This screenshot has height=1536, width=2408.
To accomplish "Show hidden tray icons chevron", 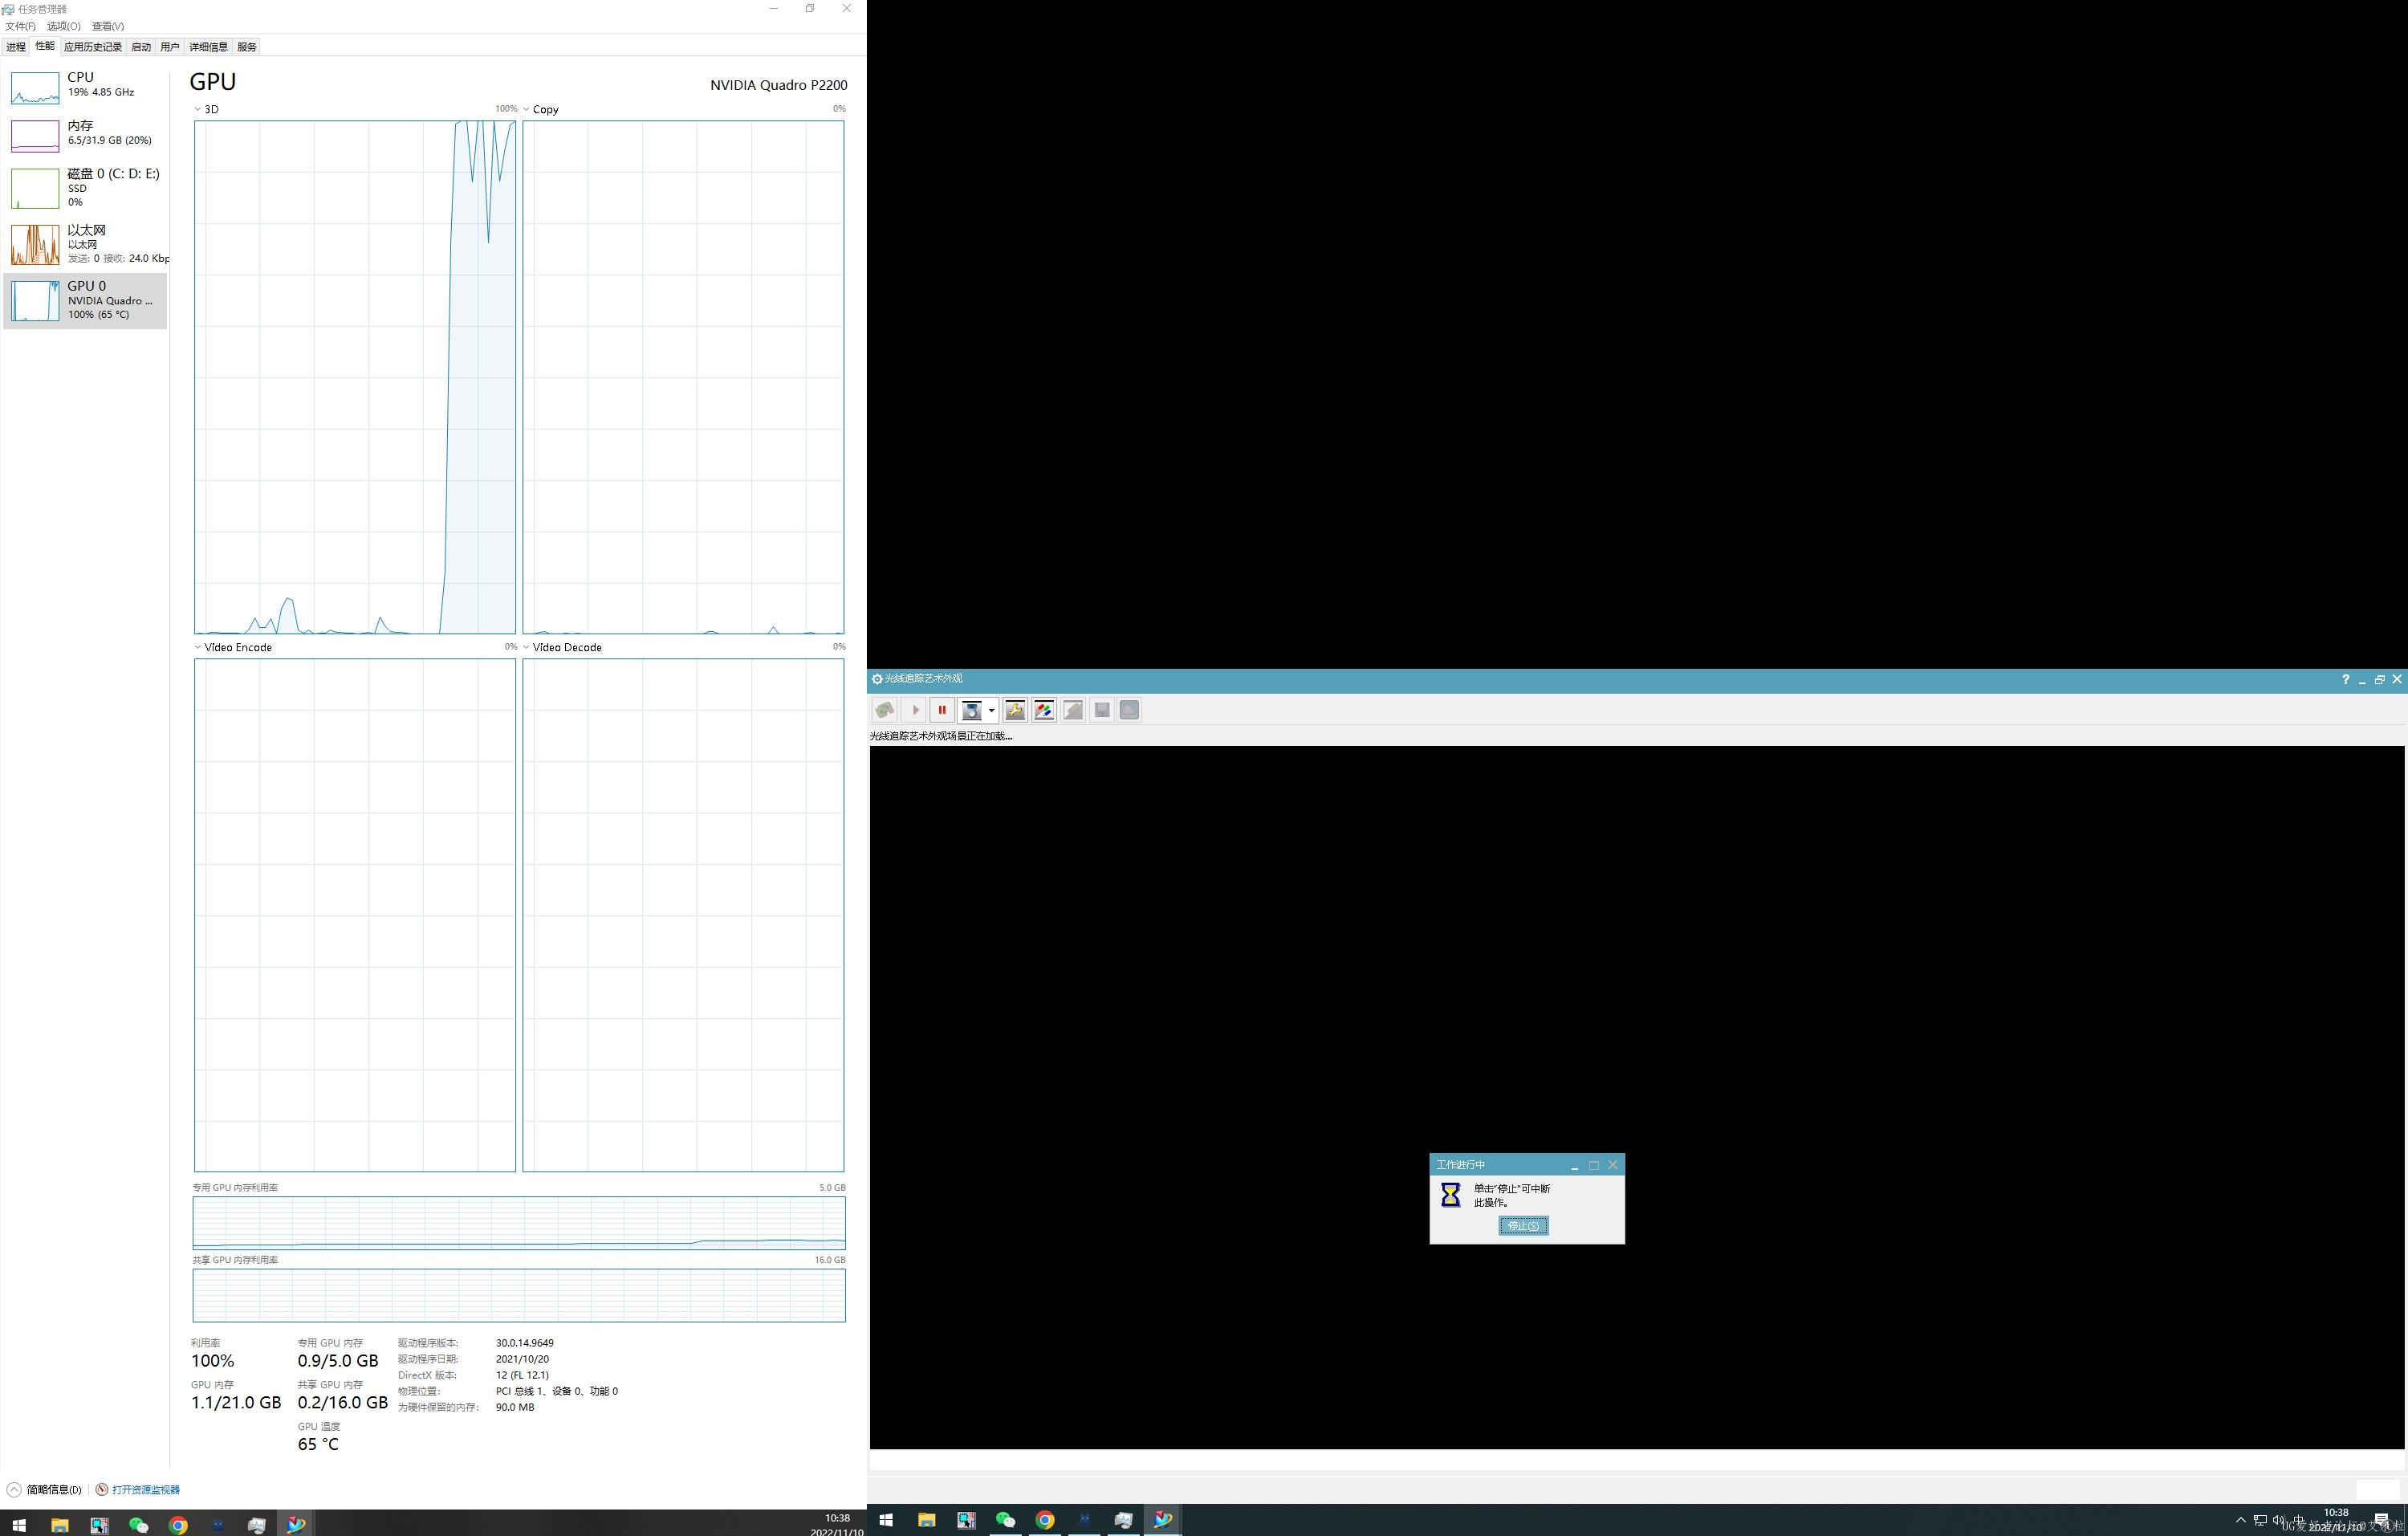I will coord(2240,1520).
